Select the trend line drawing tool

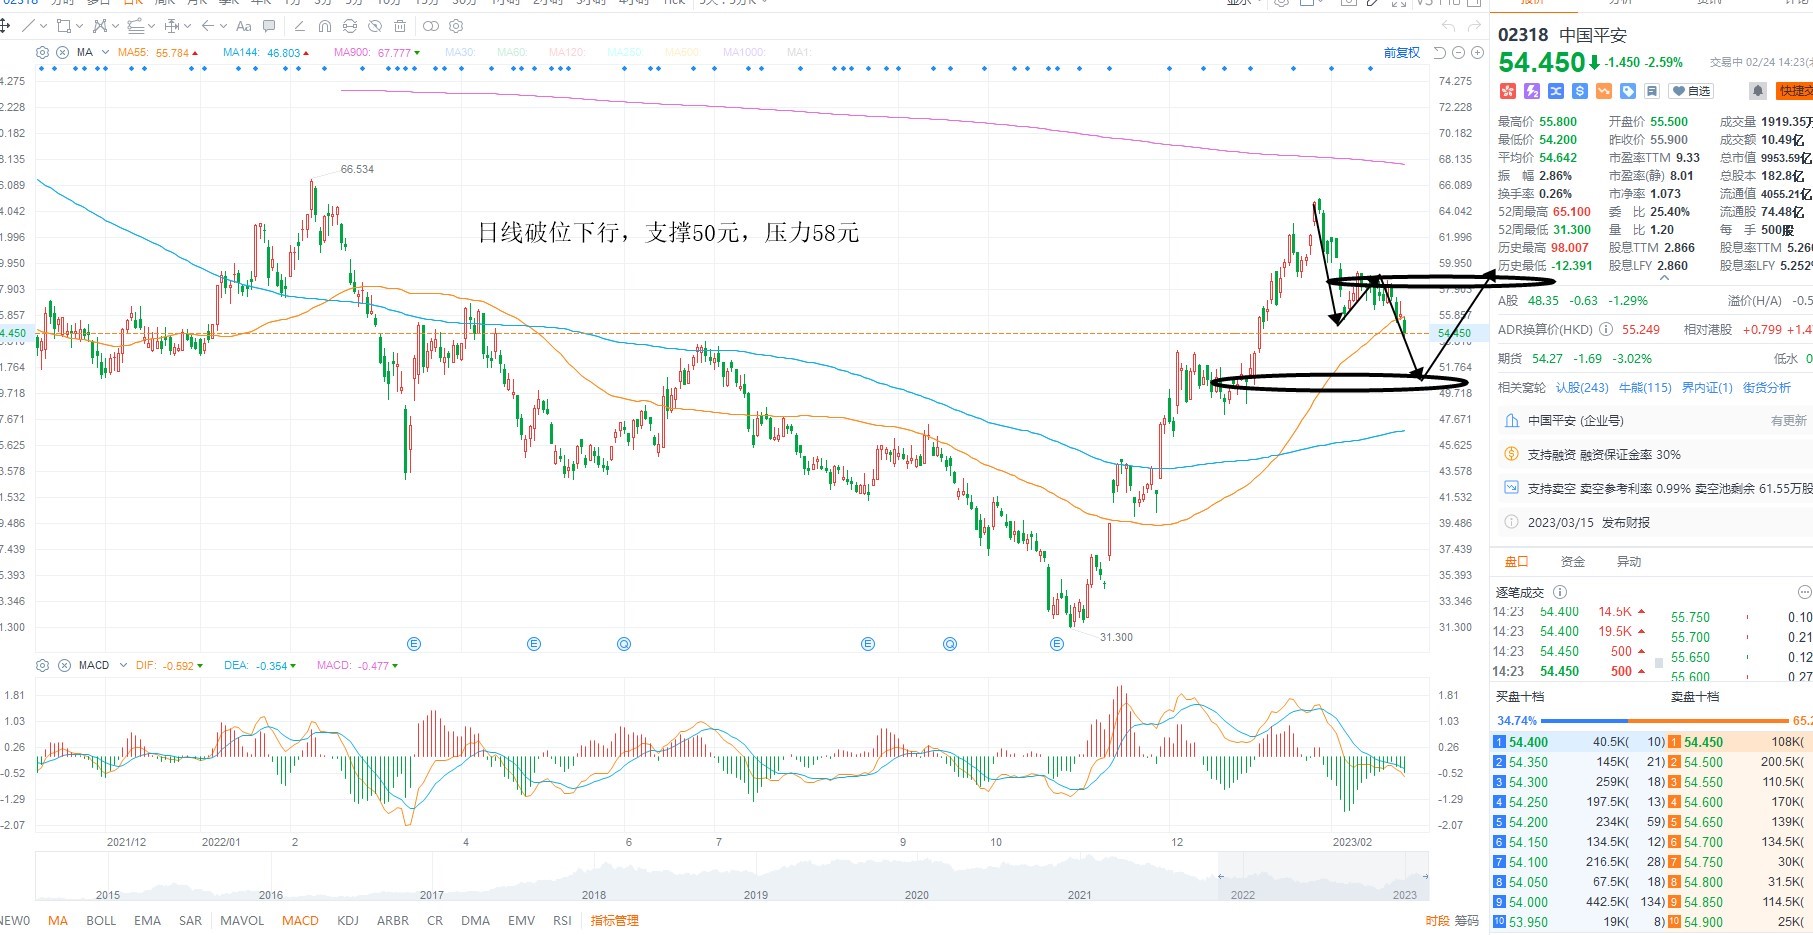(x=28, y=26)
